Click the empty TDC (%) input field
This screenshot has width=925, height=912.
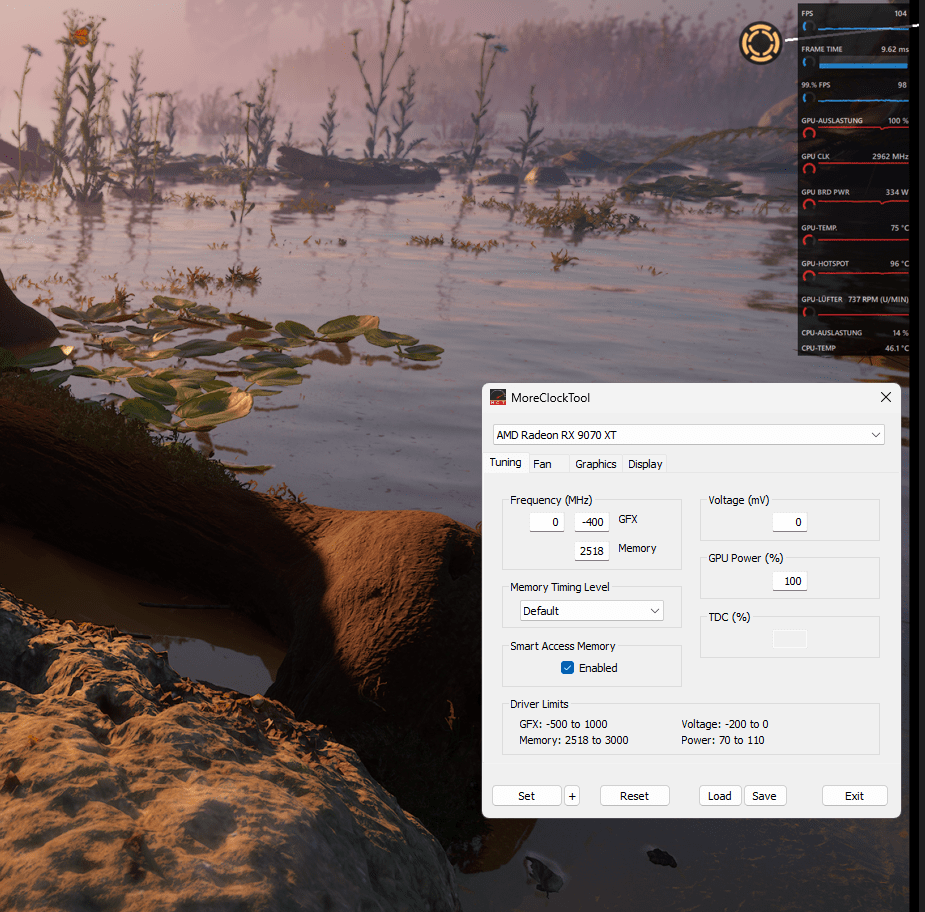790,639
